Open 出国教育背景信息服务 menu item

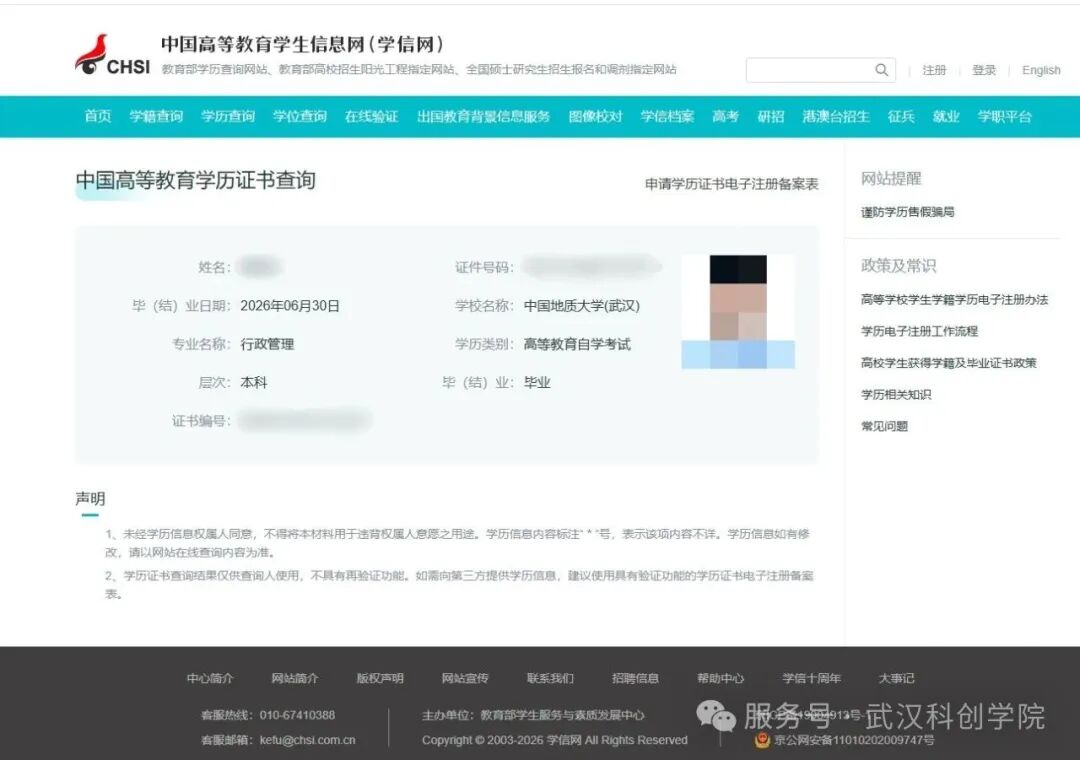click(484, 116)
